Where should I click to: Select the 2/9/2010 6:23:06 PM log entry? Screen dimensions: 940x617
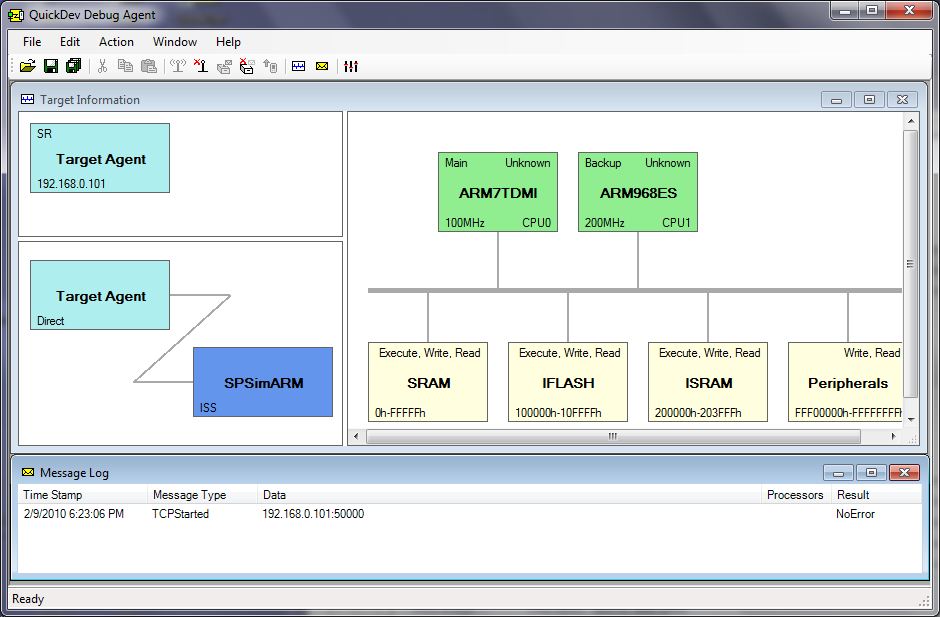pos(469,514)
